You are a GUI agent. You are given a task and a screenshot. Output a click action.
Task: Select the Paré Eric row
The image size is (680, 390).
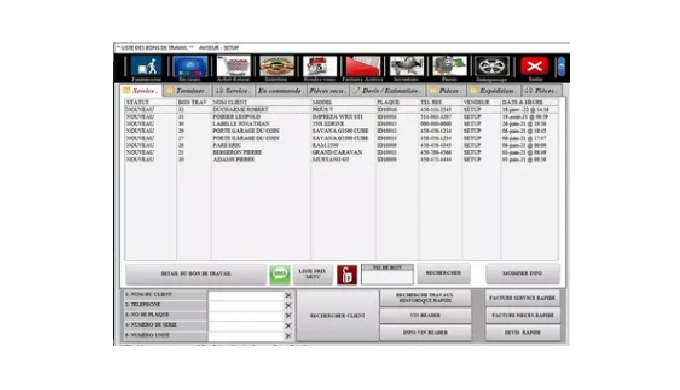pos(342,145)
